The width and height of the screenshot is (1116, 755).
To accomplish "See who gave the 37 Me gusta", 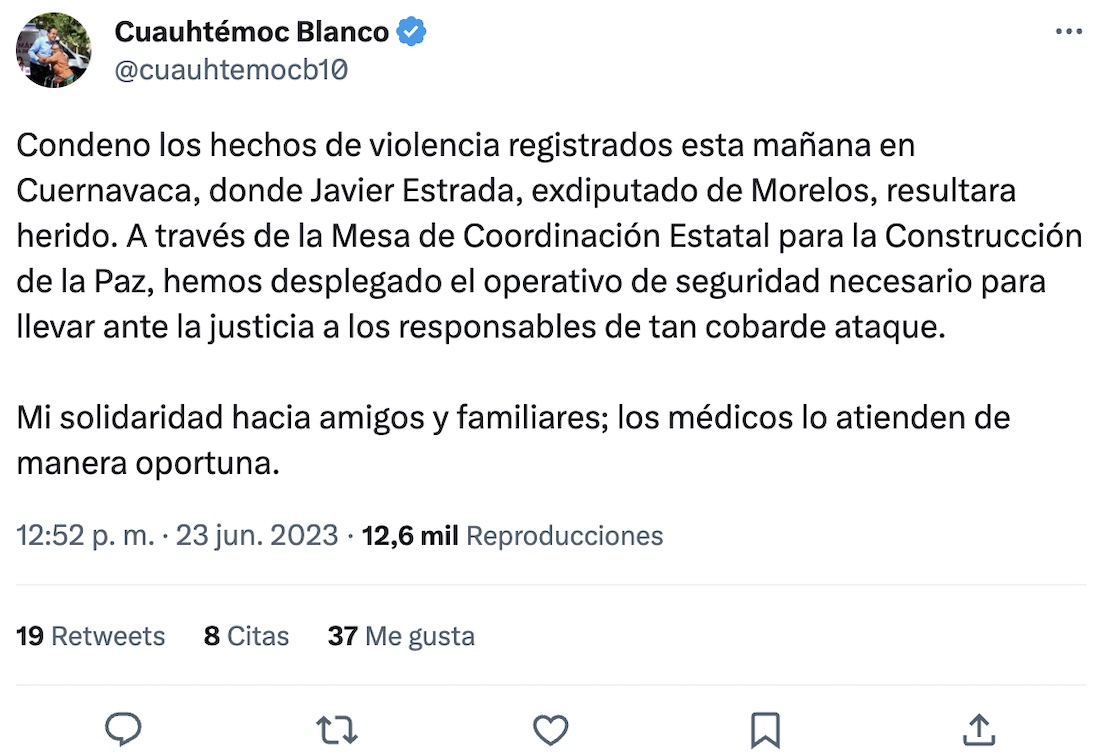I will pyautogui.click(x=401, y=636).
